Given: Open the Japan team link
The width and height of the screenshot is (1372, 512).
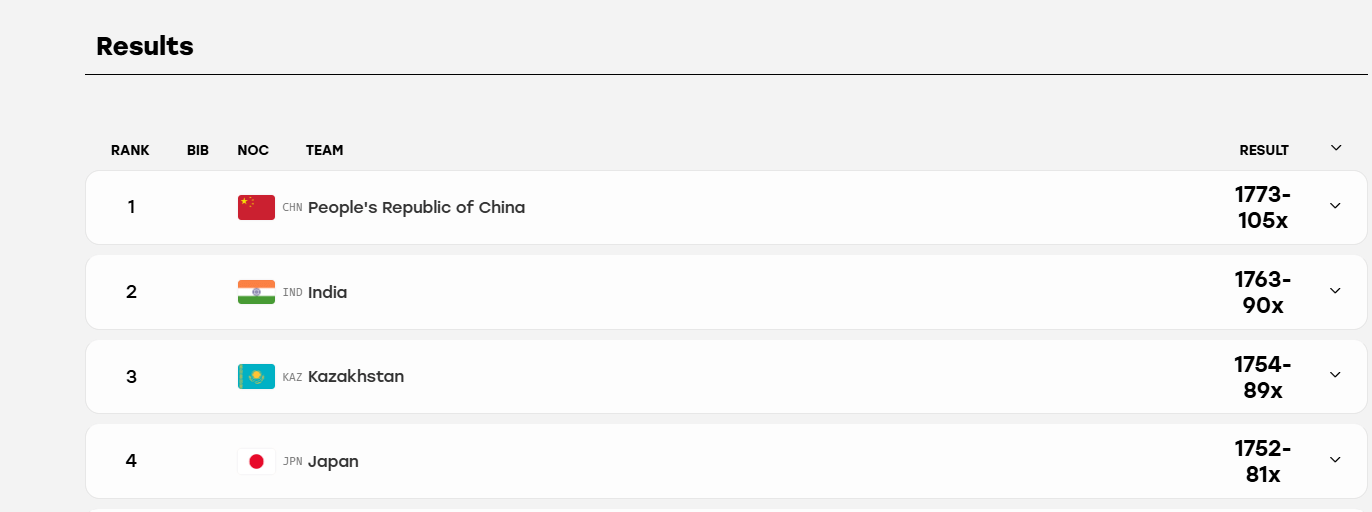Looking at the screenshot, I should click(333, 461).
